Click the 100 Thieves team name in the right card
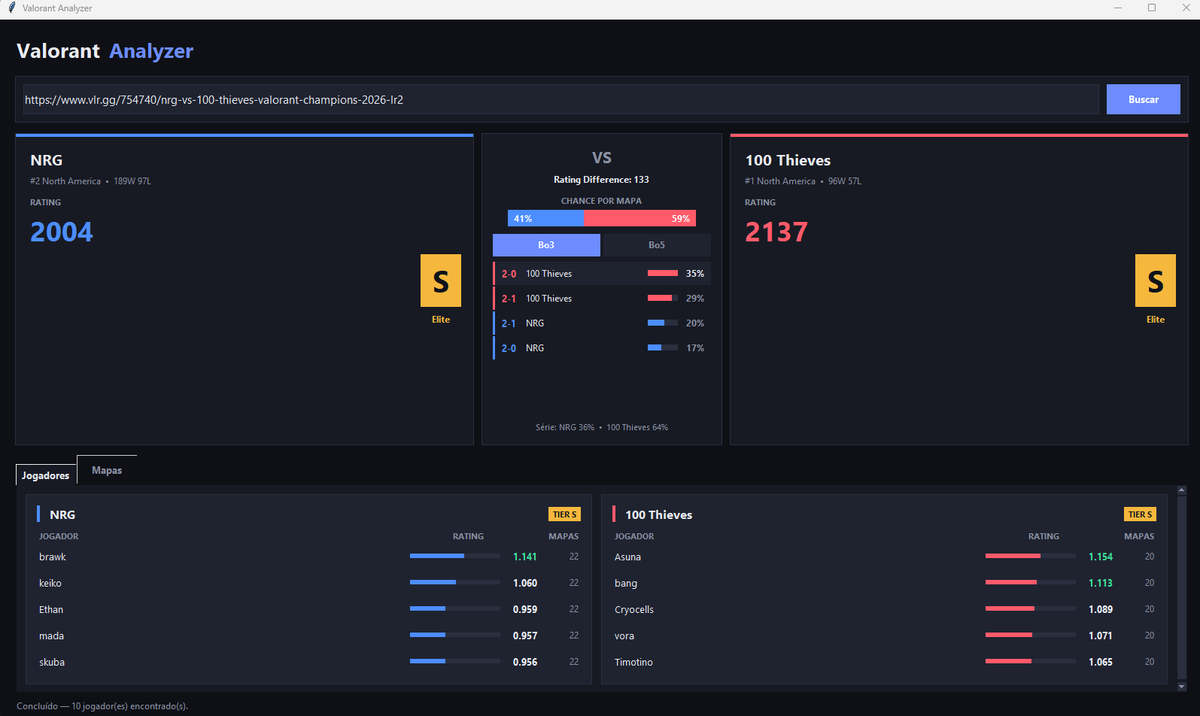The width and height of the screenshot is (1200, 716). point(788,160)
